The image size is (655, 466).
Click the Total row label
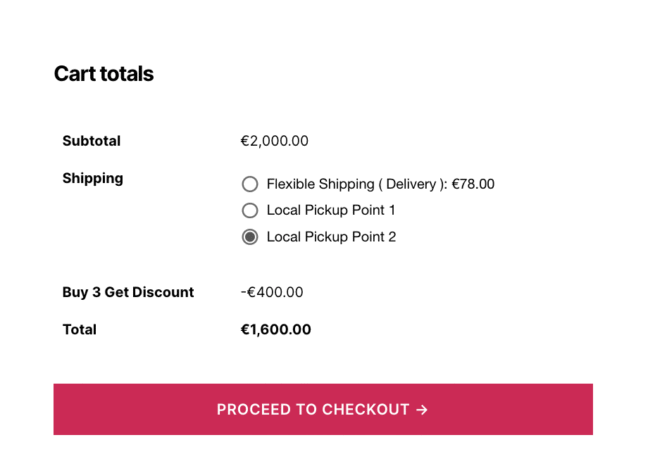(79, 329)
